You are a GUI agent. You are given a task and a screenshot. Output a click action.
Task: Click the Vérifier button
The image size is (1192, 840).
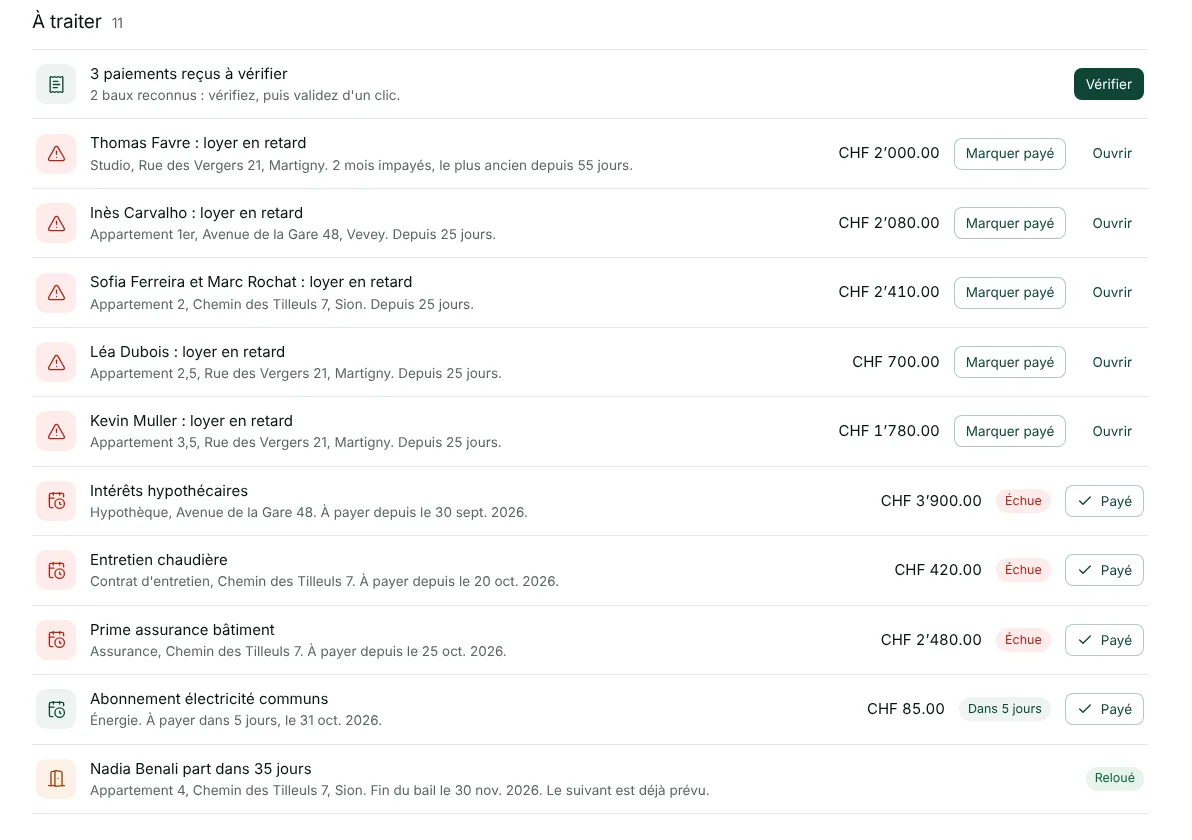click(1108, 84)
